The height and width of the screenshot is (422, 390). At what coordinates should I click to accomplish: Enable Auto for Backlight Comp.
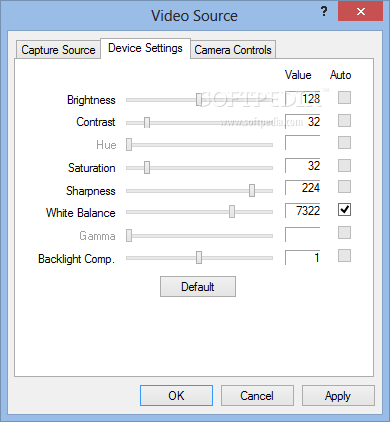point(344,256)
